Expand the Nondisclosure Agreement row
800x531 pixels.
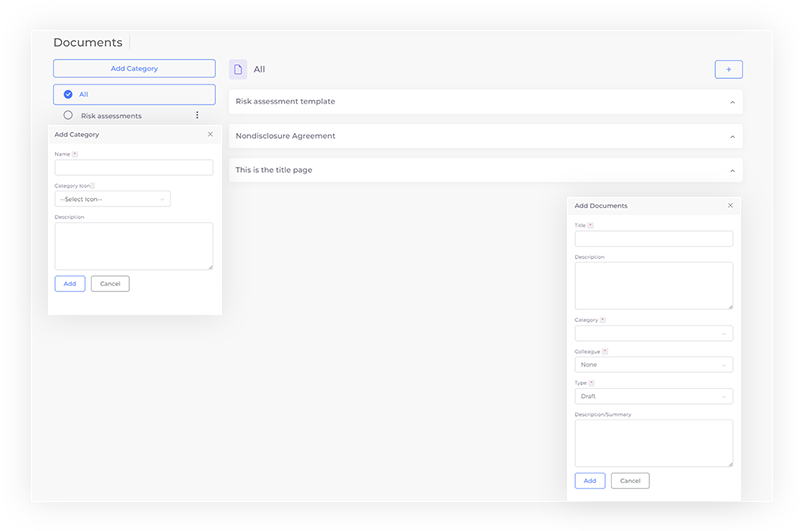pyautogui.click(x=732, y=136)
